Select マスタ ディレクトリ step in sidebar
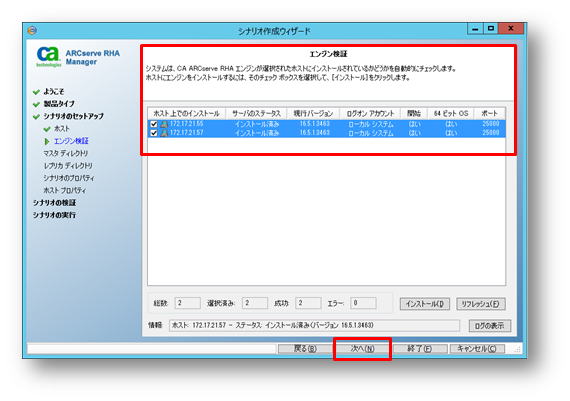 (x=66, y=153)
